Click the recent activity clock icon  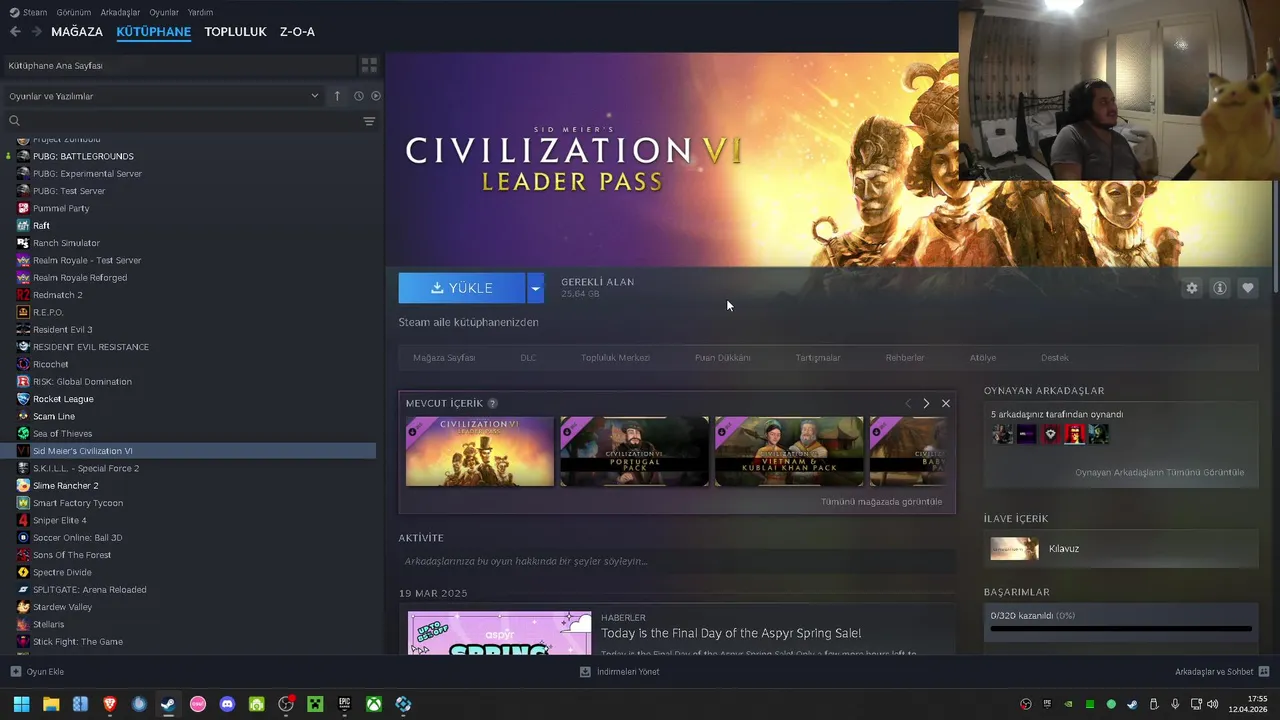(x=358, y=96)
